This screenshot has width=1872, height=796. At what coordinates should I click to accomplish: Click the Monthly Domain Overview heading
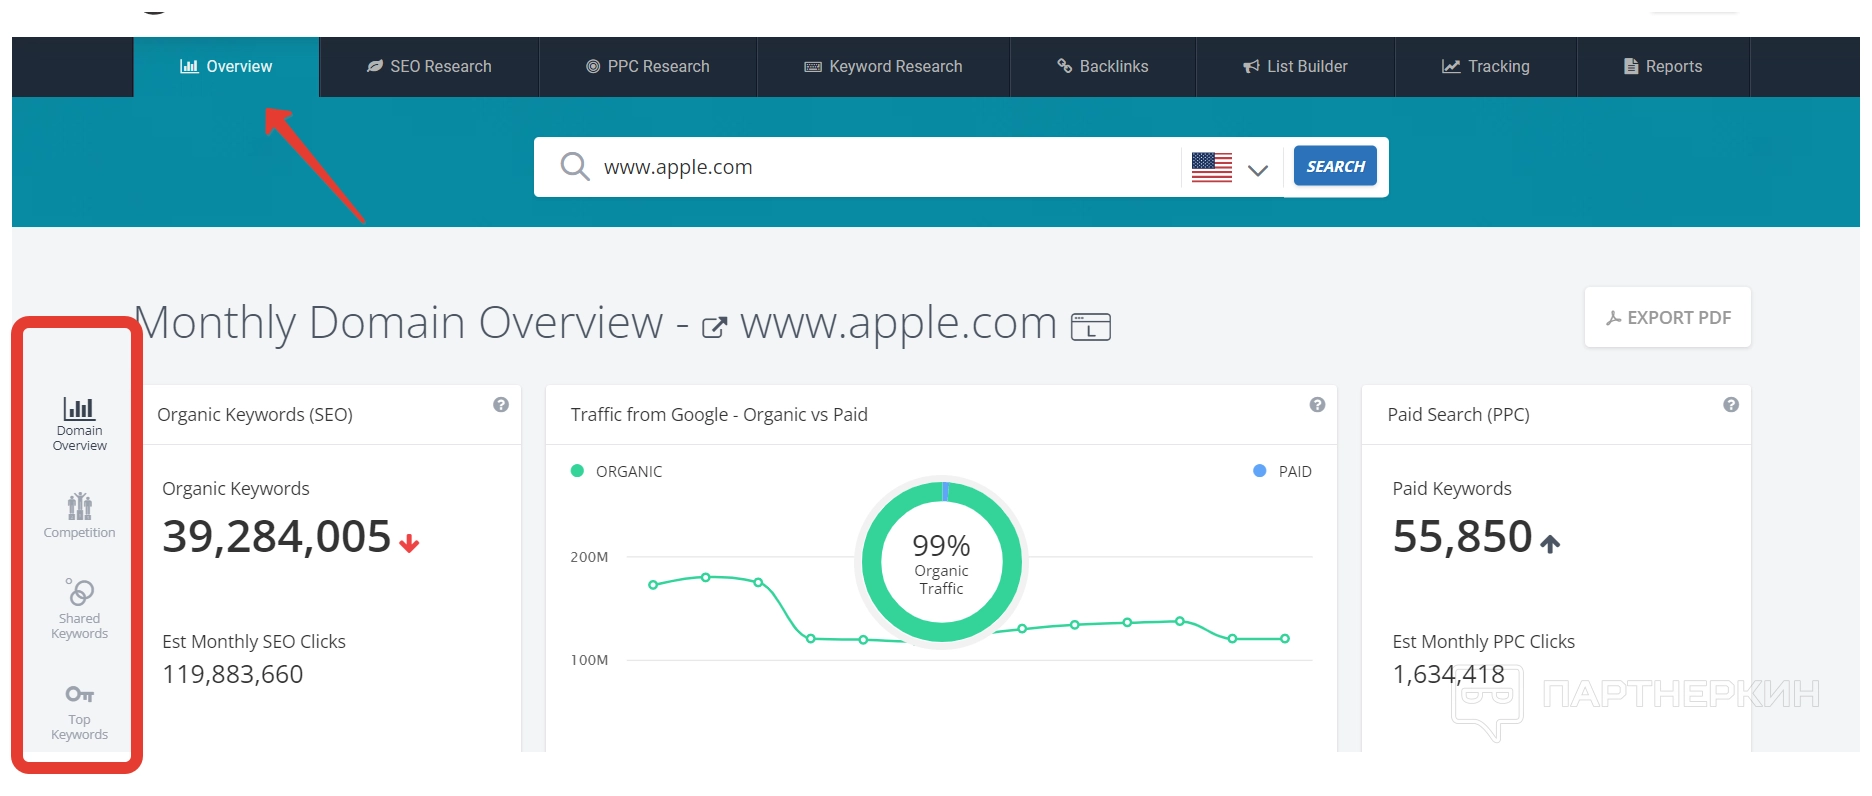[399, 323]
